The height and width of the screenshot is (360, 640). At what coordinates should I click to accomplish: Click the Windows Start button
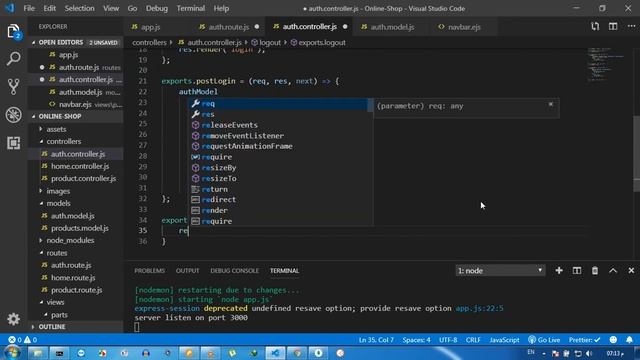tap(11, 353)
